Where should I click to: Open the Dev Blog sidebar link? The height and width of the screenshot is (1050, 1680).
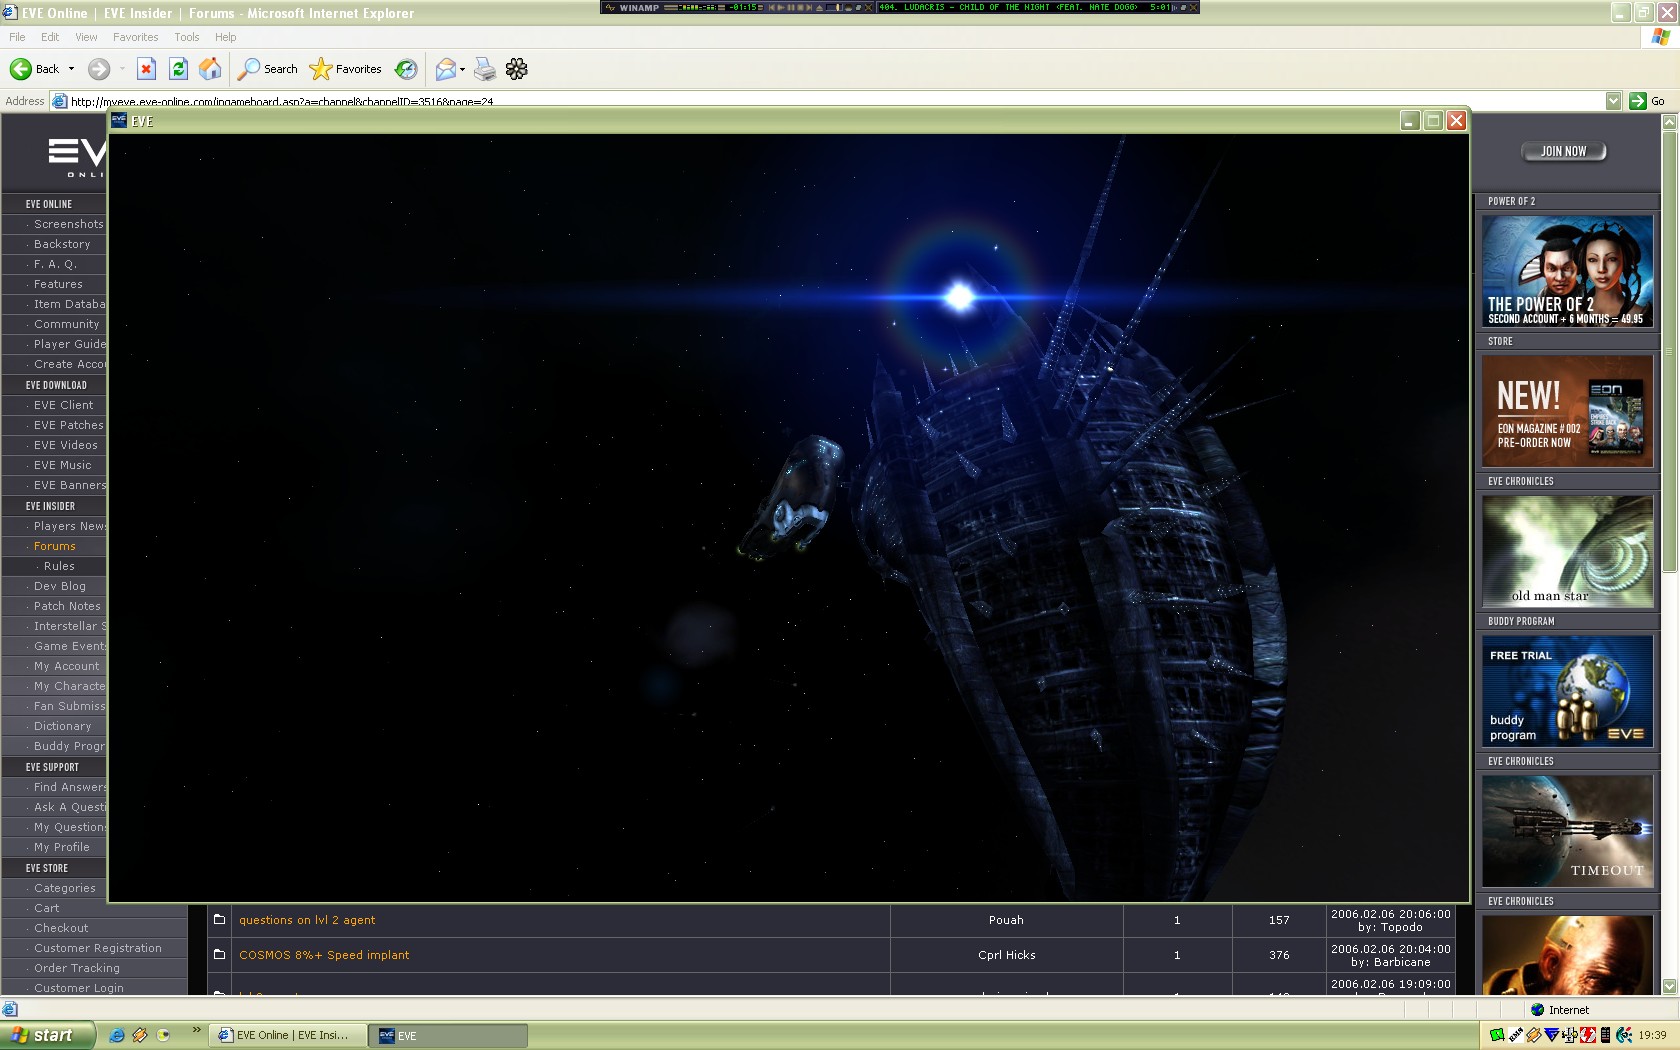(x=60, y=586)
